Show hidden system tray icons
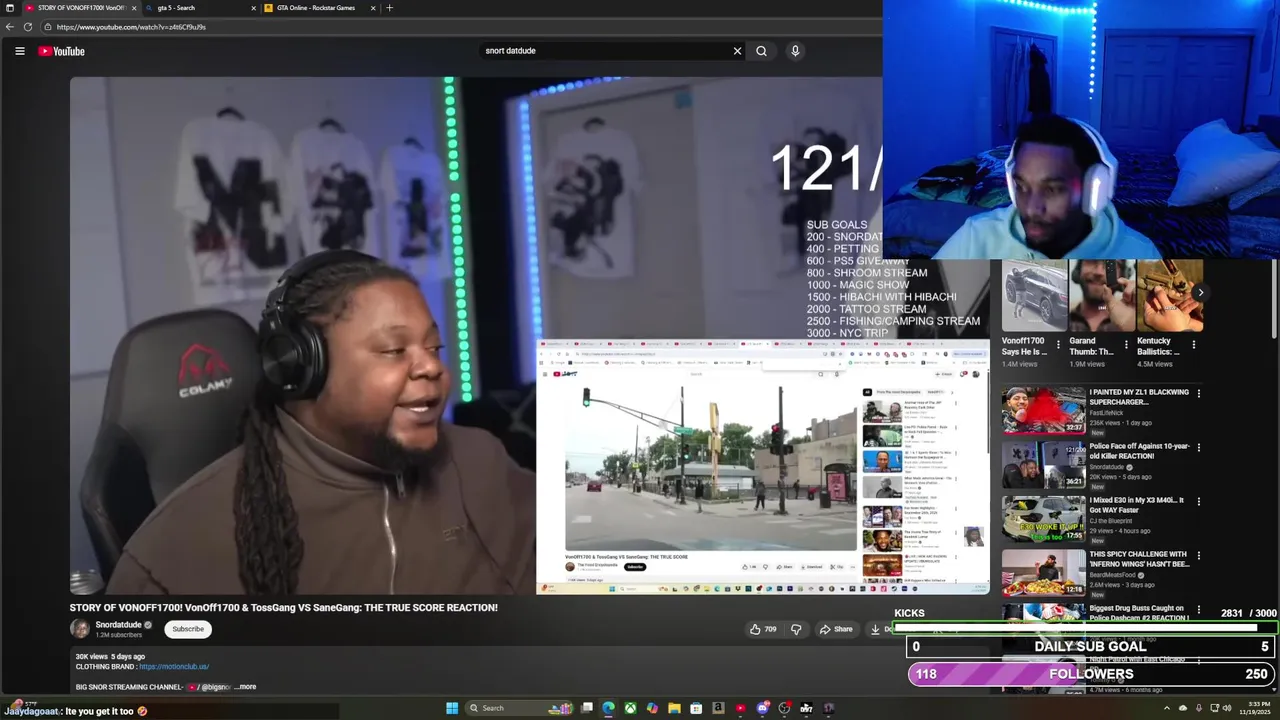 tap(1166, 708)
